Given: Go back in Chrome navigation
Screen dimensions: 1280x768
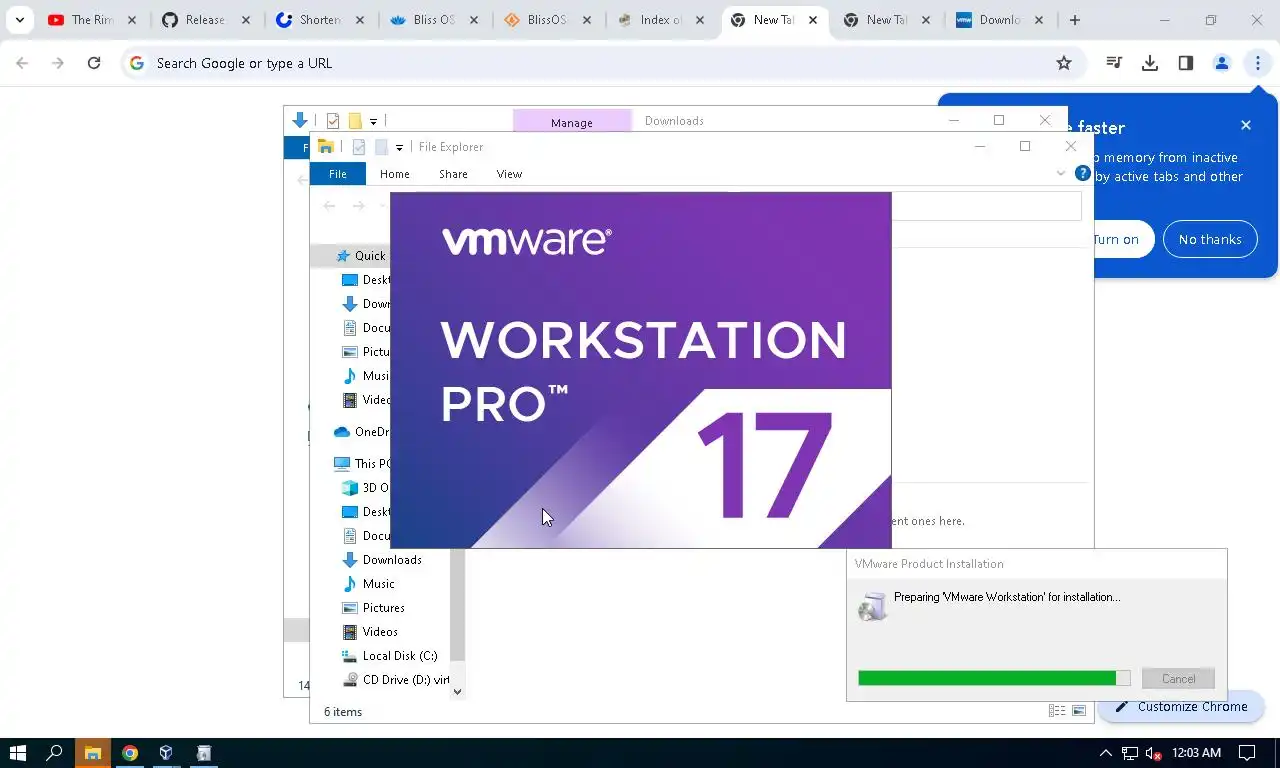Looking at the screenshot, I should [22, 63].
